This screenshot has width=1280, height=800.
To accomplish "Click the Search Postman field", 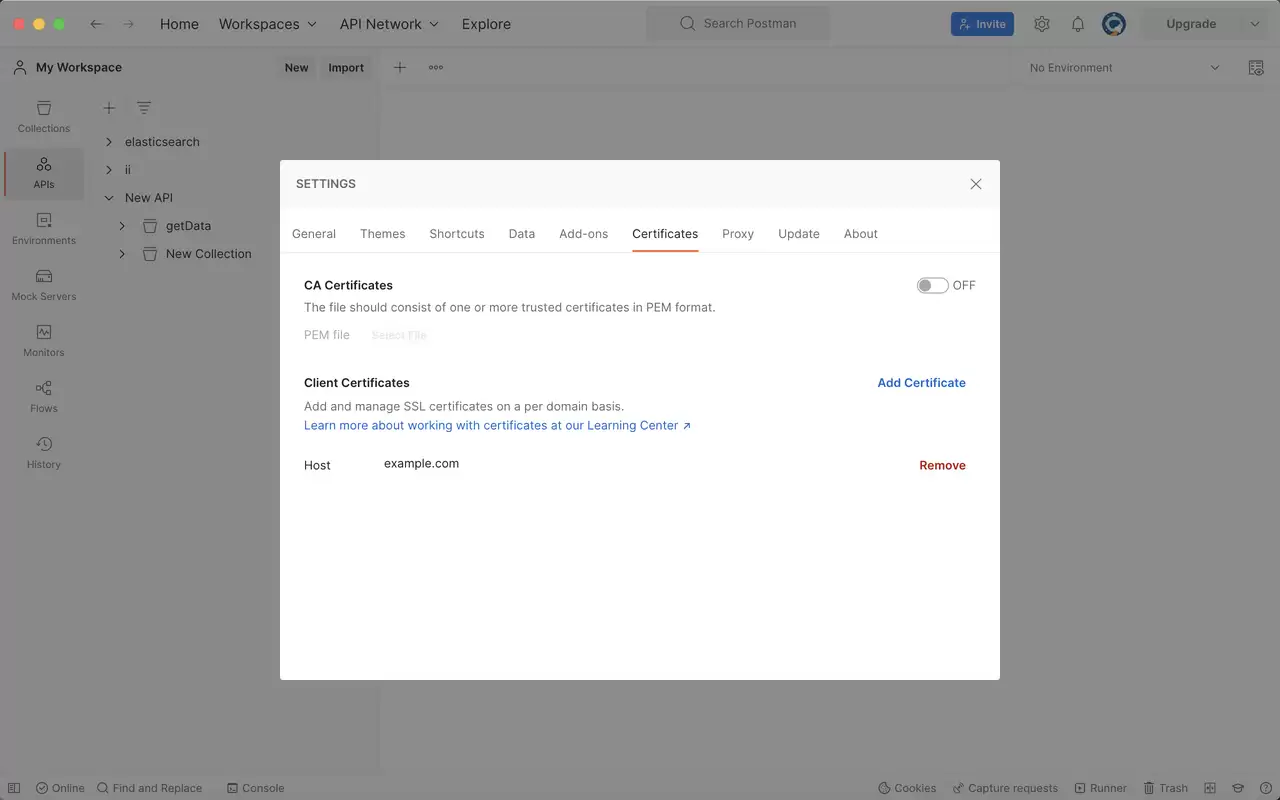I will [738, 24].
